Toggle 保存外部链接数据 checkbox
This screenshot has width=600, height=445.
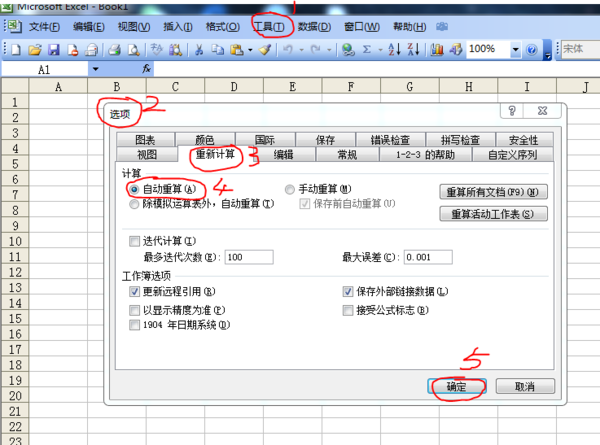click(x=347, y=292)
